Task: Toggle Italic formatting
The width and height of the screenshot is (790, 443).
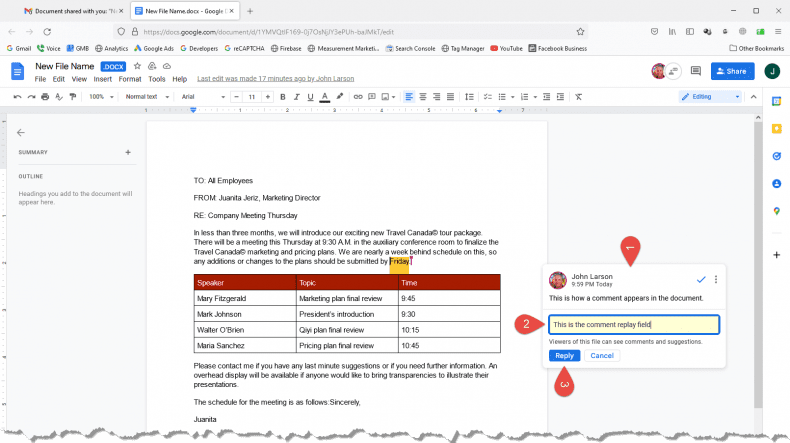Action: coord(297,97)
